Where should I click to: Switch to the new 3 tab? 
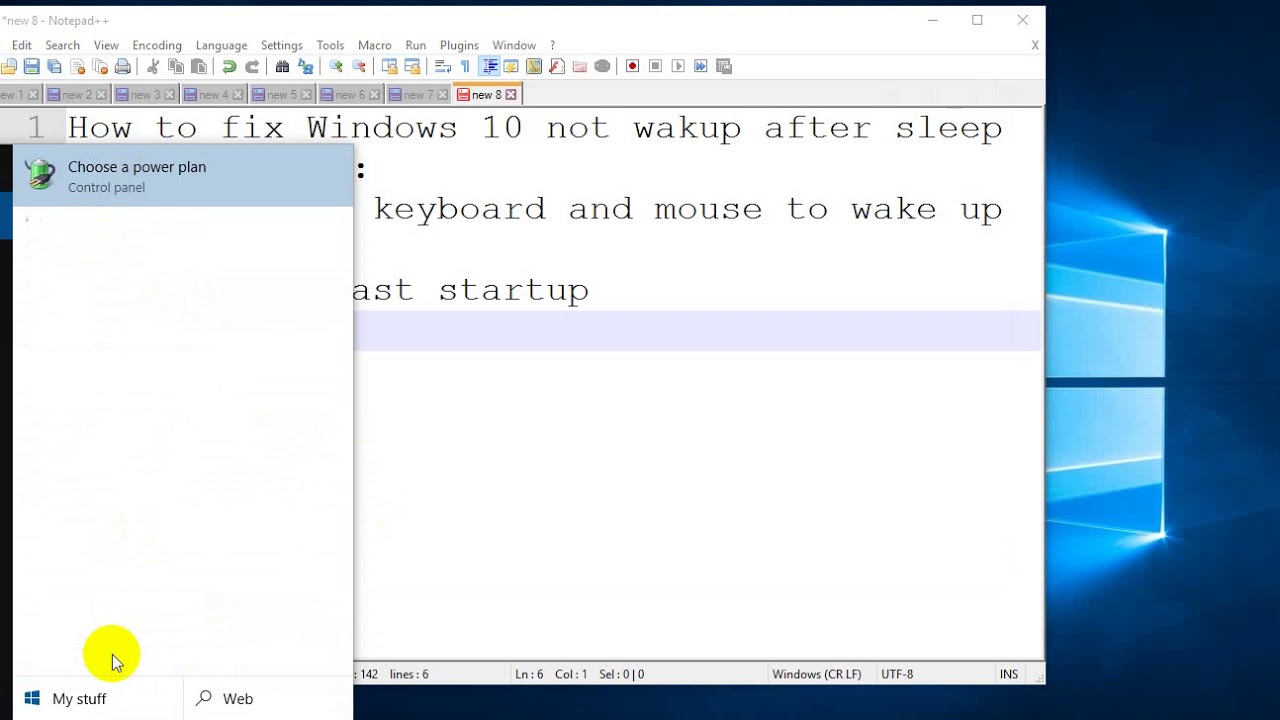[x=145, y=94]
